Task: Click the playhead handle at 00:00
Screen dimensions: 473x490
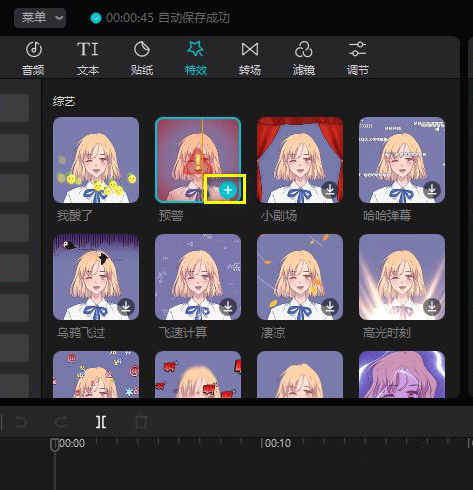Action: coord(54,445)
